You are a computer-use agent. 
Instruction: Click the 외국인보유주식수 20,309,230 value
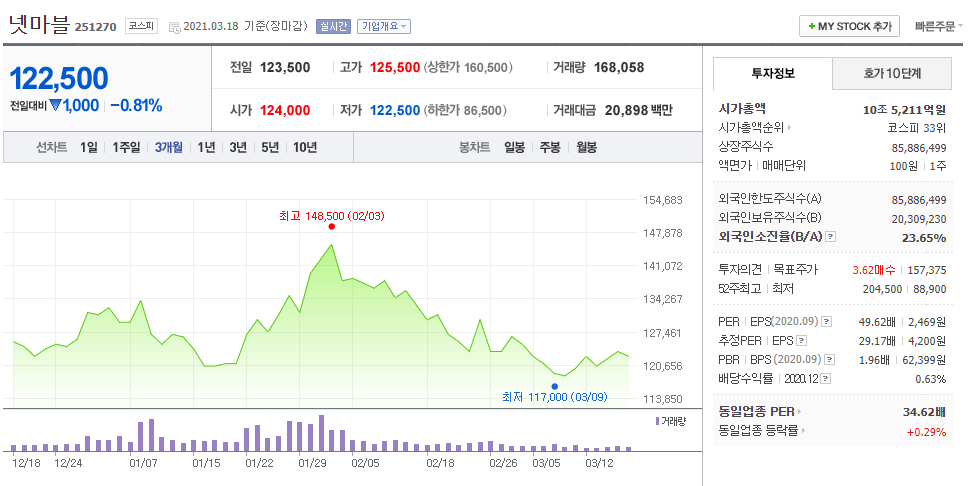(919, 218)
